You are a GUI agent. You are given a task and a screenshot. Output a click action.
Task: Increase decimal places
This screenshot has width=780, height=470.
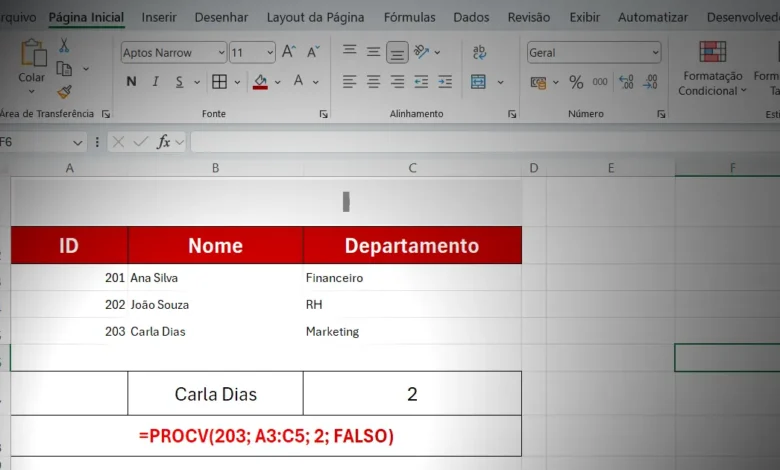626,82
